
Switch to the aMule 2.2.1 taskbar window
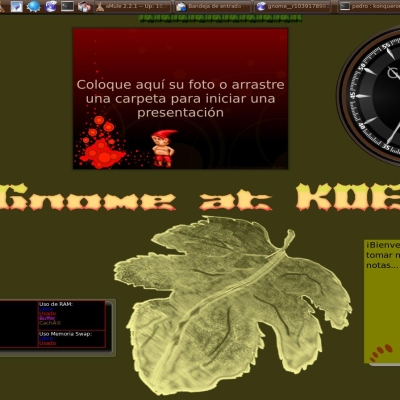133,6
